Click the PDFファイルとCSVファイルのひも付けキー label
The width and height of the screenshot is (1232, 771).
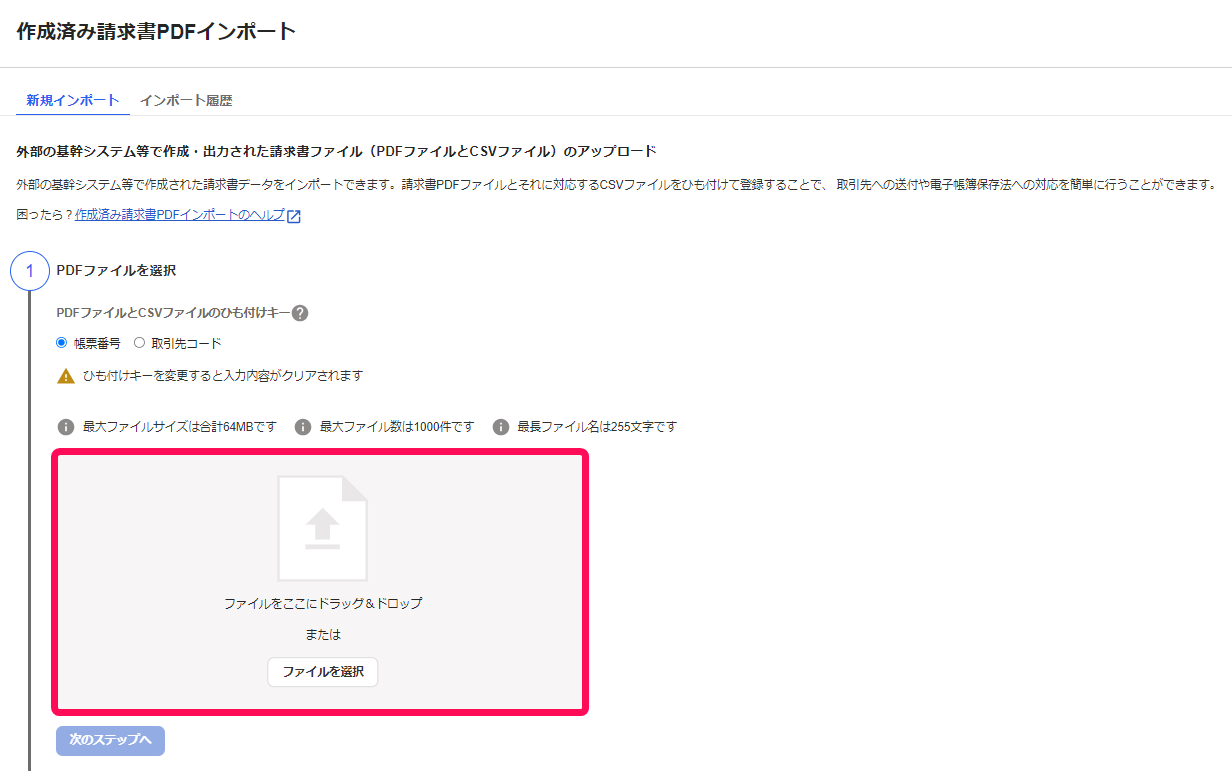174,313
